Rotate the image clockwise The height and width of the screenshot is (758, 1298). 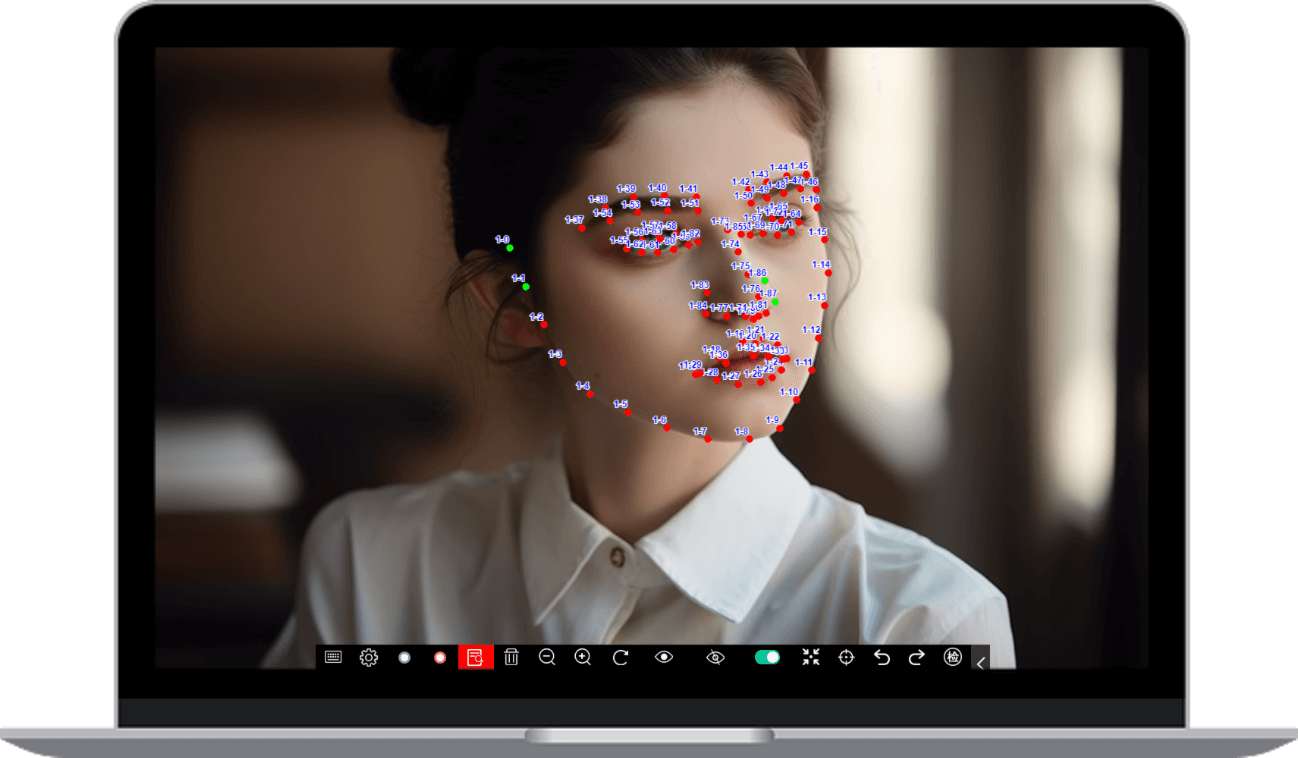[x=618, y=657]
